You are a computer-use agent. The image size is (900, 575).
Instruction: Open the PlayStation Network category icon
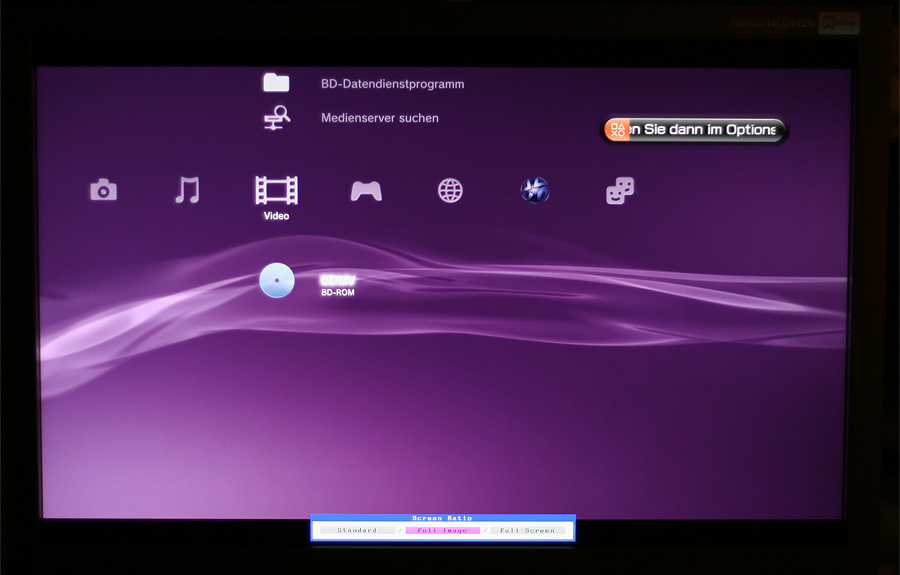pyautogui.click(x=534, y=191)
